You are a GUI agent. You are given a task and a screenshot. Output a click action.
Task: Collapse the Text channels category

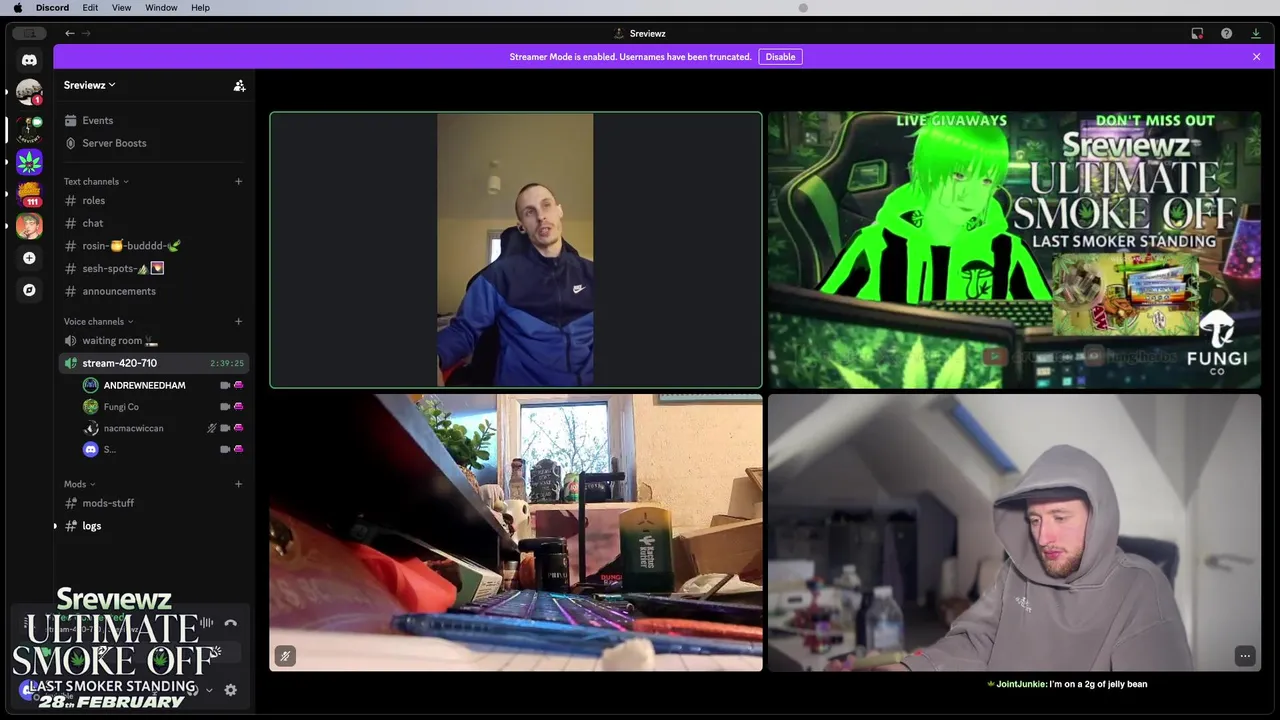[x=96, y=182]
